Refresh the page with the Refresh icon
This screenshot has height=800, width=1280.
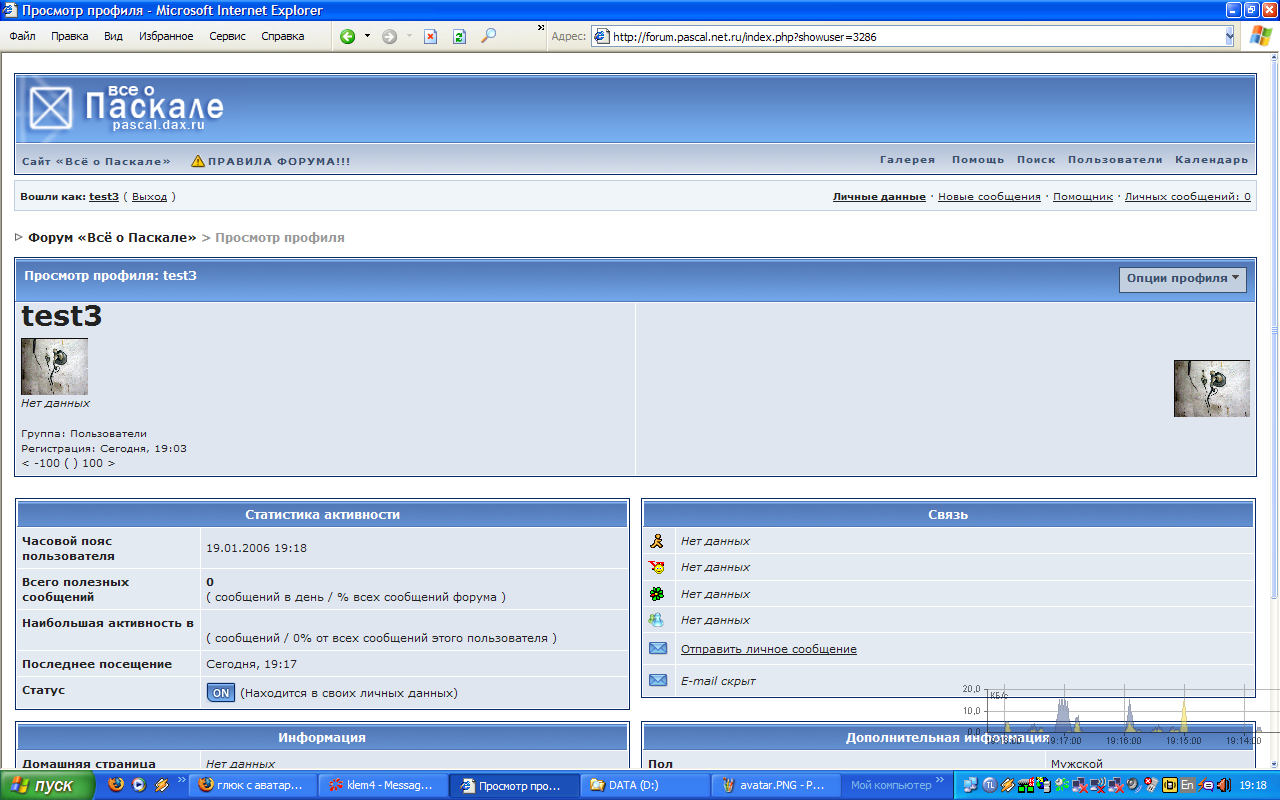click(x=459, y=36)
